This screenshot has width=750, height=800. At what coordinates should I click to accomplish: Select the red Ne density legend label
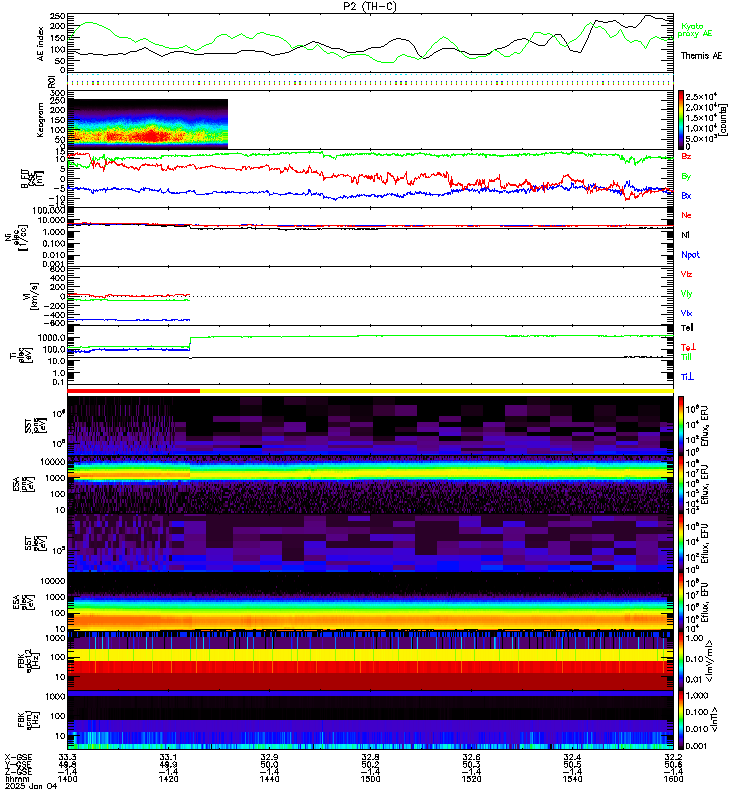[686, 215]
